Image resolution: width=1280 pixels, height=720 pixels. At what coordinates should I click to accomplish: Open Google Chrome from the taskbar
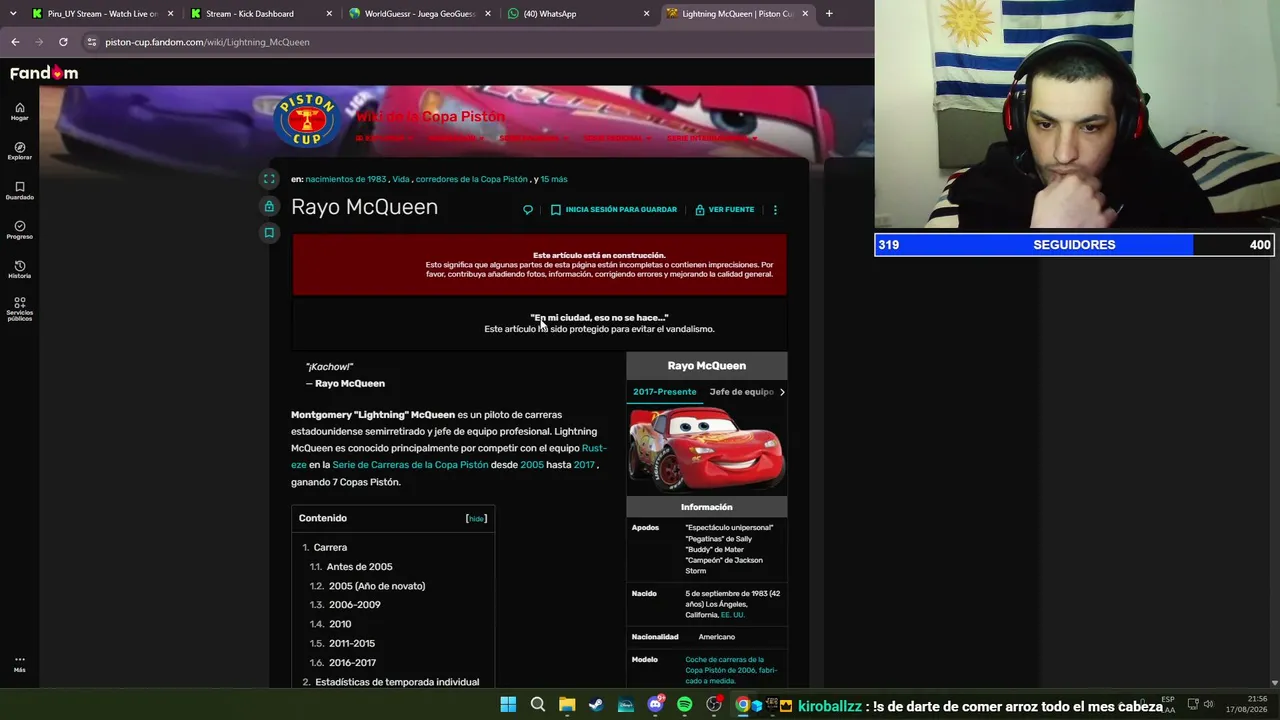point(742,705)
